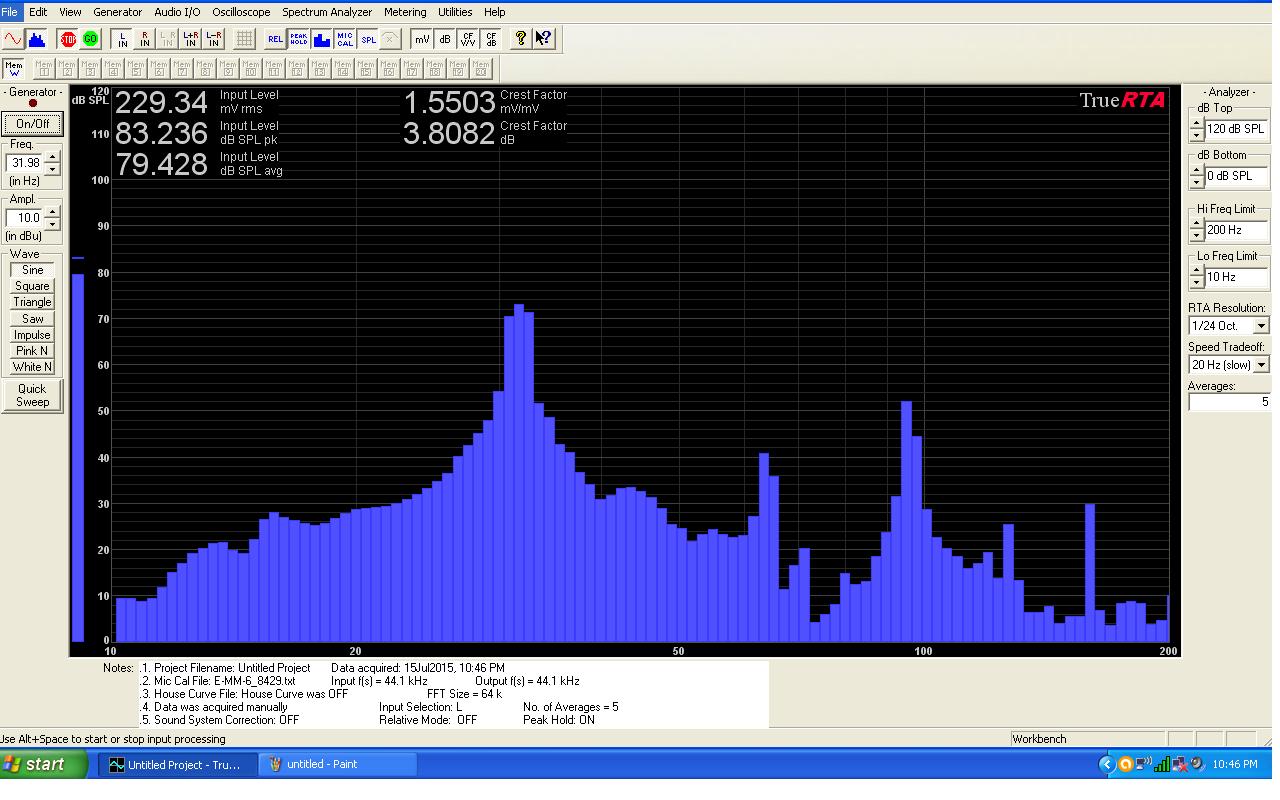The image size is (1280, 800).
Task: Click the Mem 10 memory slot icon
Action: click(x=251, y=69)
